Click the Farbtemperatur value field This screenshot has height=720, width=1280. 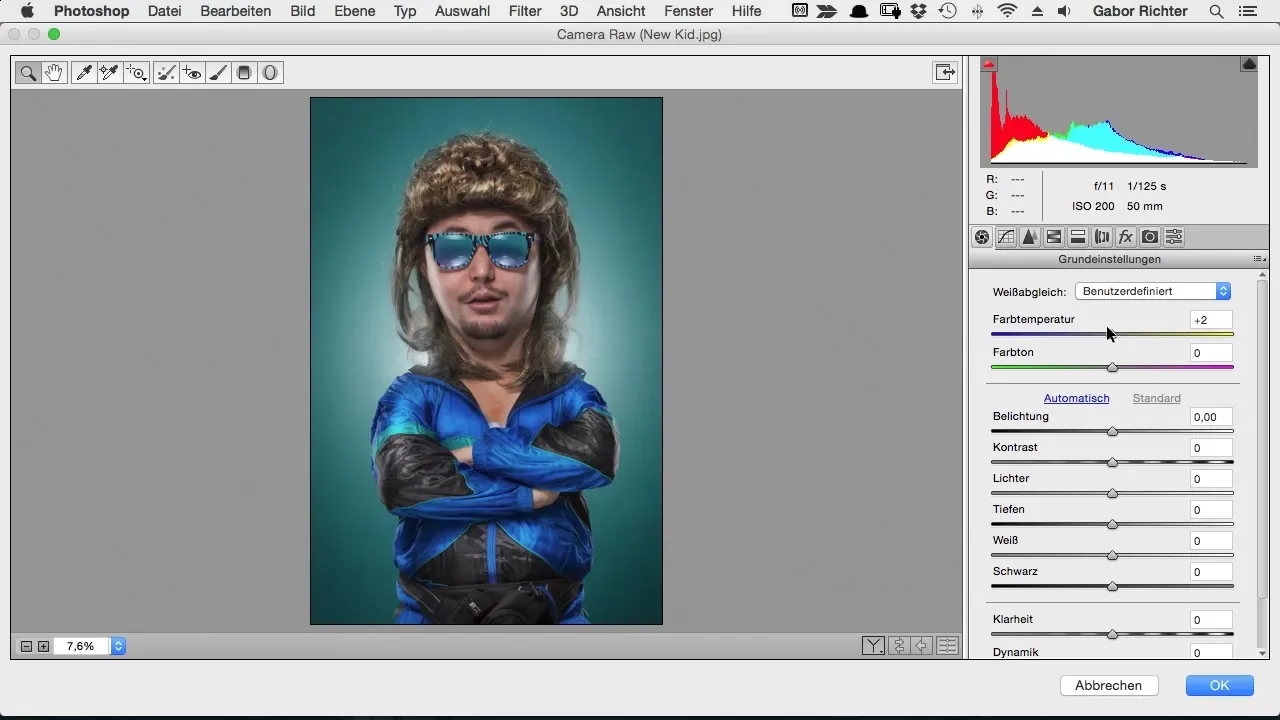[x=1211, y=320]
